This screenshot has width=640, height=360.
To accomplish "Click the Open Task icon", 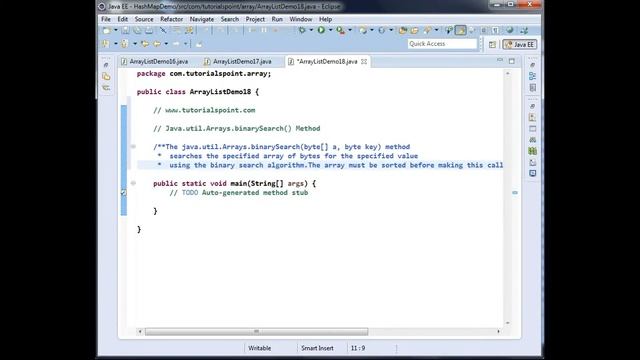I will tap(415, 30).
